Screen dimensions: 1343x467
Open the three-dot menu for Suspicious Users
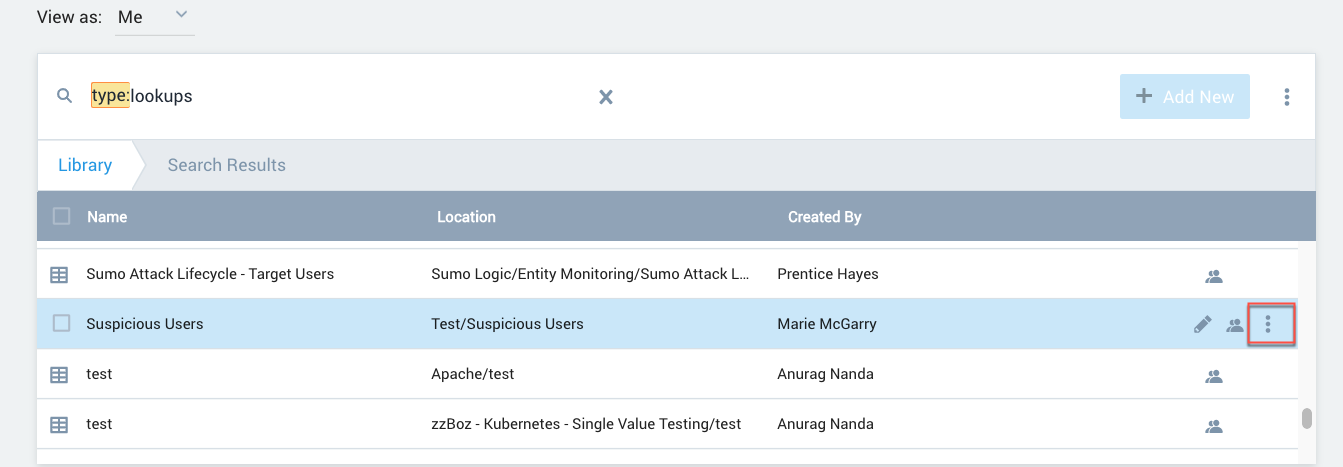click(x=1269, y=325)
